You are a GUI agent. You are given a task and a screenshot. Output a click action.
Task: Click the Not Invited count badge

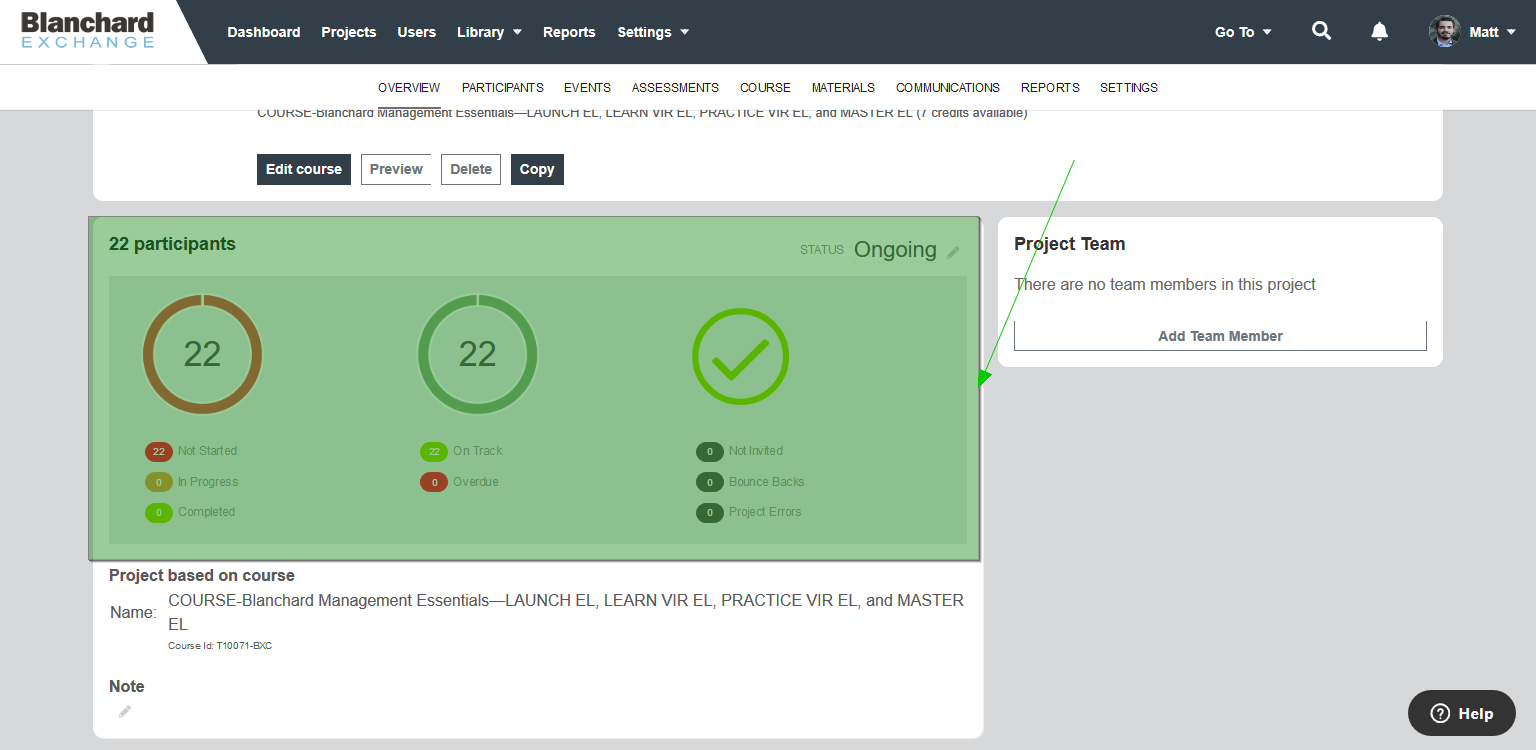point(709,451)
